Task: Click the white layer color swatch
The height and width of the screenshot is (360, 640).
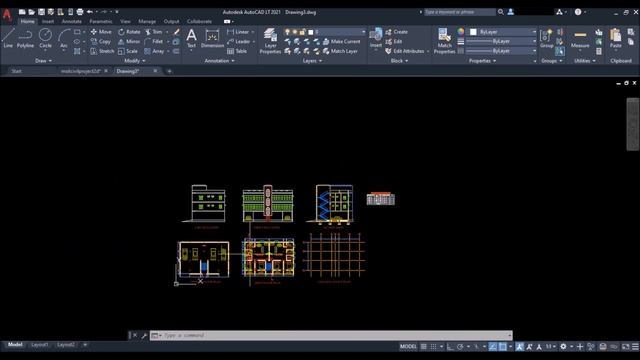Action: point(311,32)
